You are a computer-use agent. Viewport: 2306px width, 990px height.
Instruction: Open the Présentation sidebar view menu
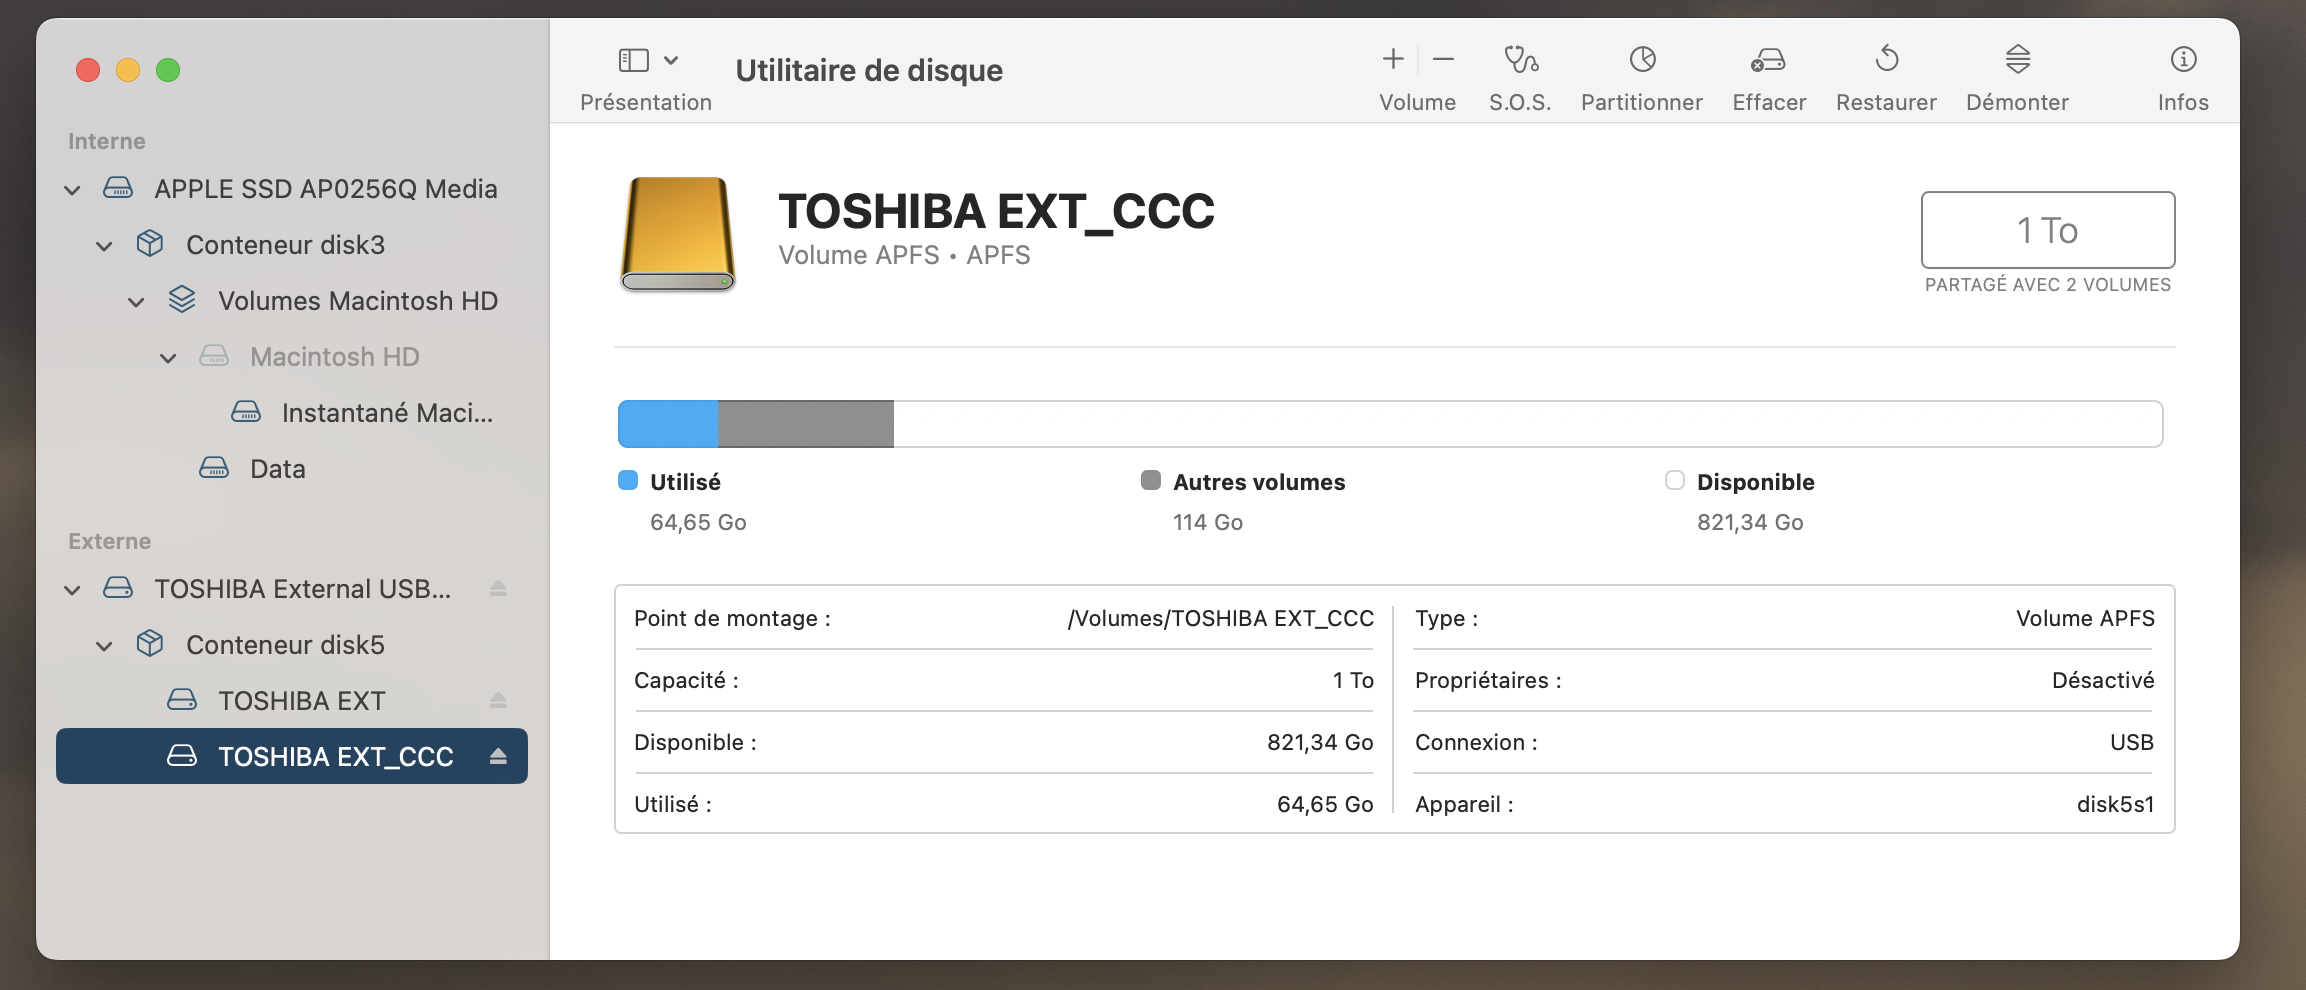pos(648,61)
